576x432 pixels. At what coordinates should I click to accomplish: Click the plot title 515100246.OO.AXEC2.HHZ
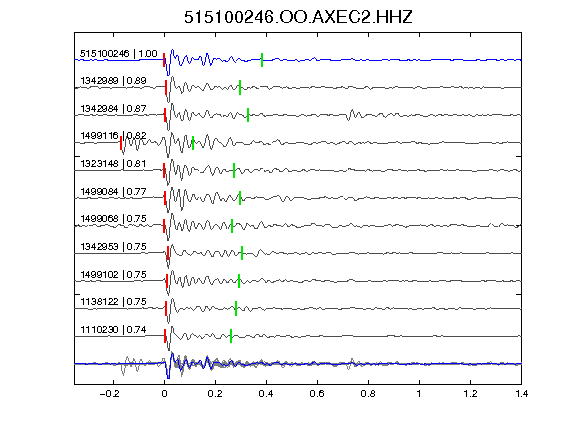(x=298, y=17)
